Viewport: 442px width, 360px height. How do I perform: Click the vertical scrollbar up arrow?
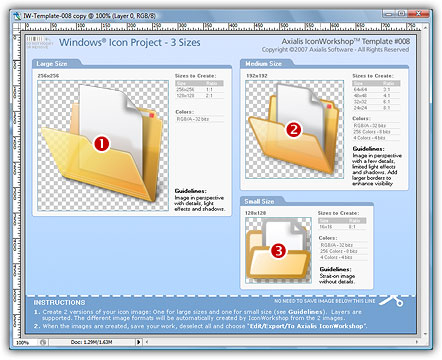pyautogui.click(x=426, y=28)
